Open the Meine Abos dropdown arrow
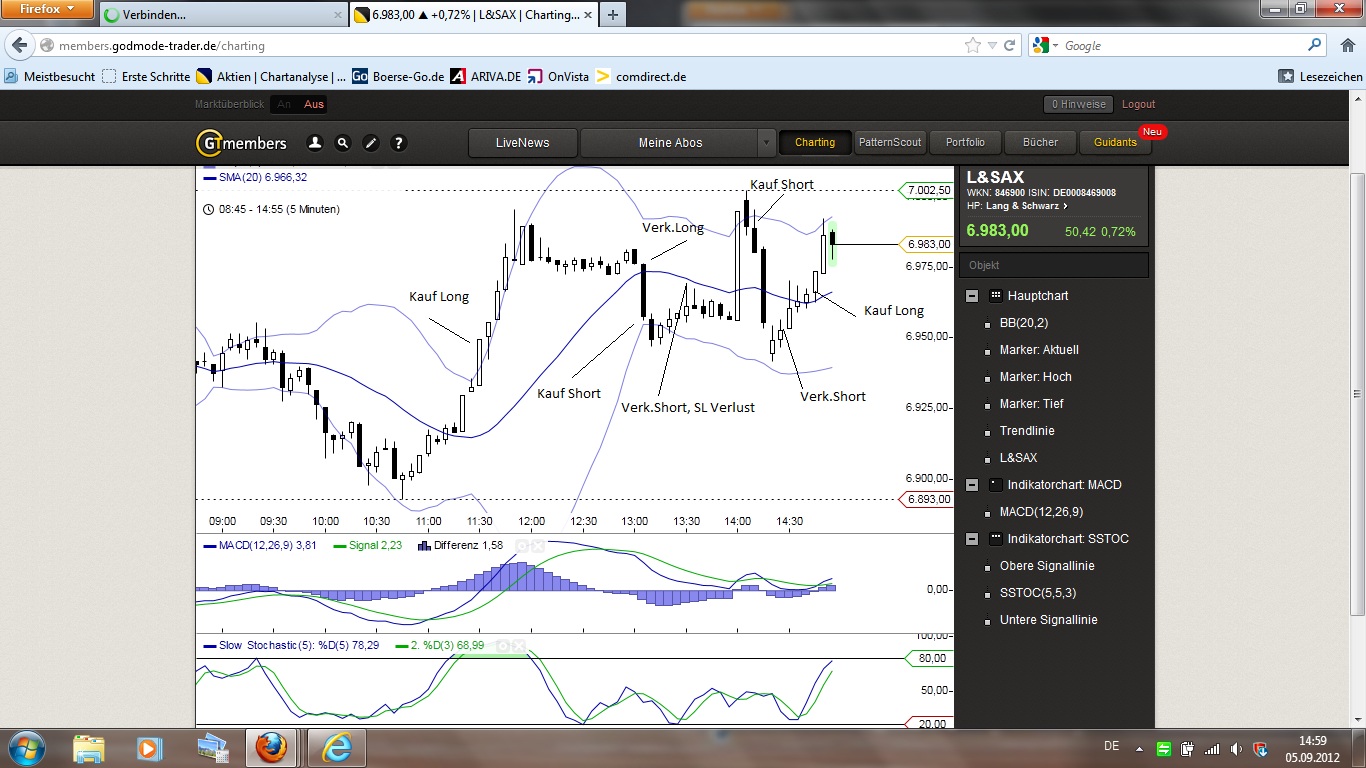Viewport: 1366px width, 768px height. 766,143
